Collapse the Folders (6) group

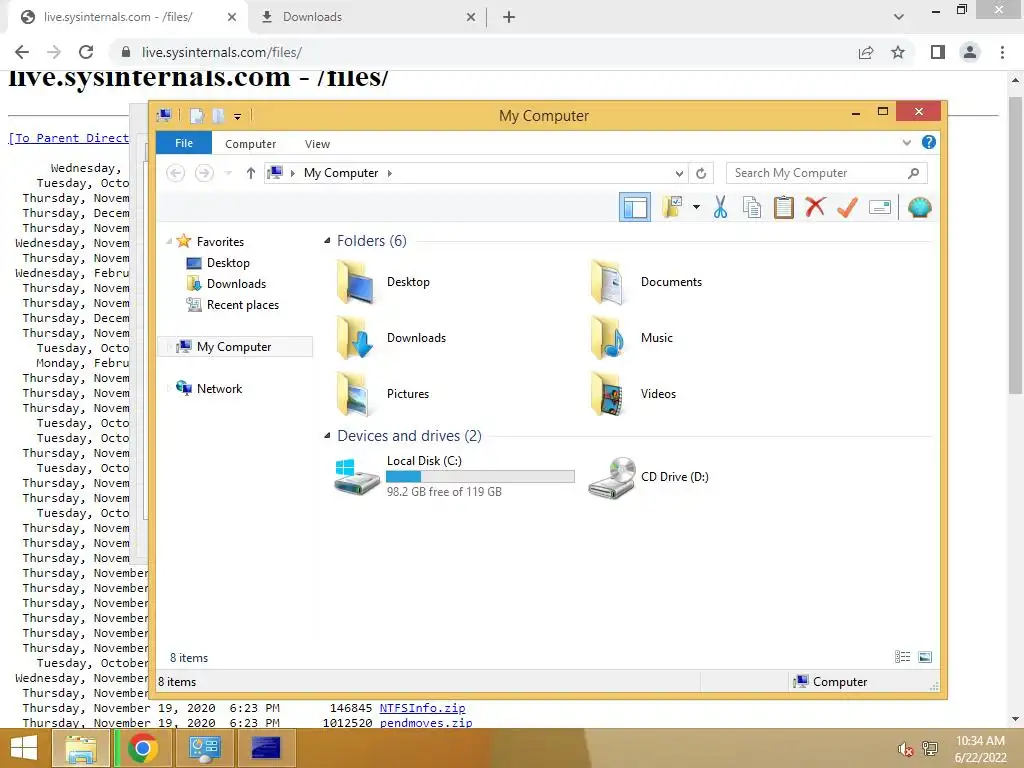(x=327, y=241)
